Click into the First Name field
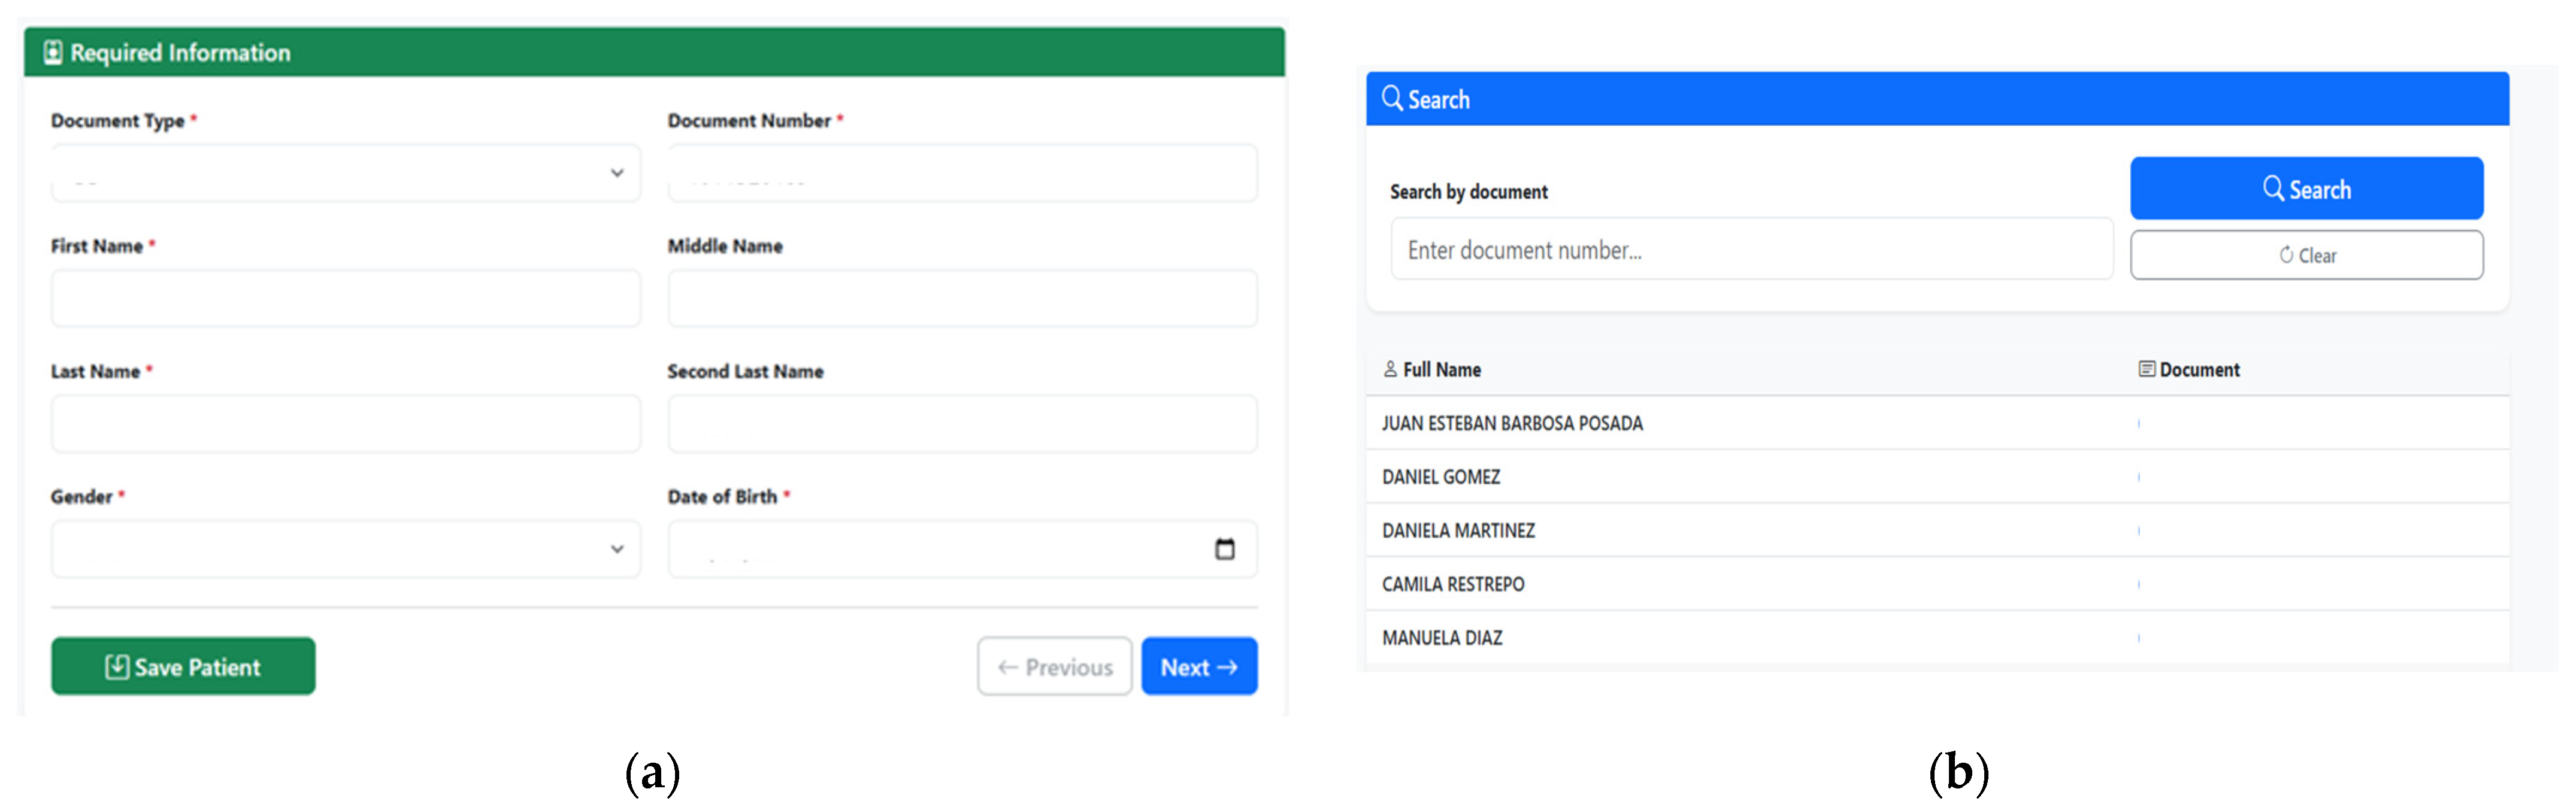Screen dimensions: 2576x810 (x=345, y=299)
